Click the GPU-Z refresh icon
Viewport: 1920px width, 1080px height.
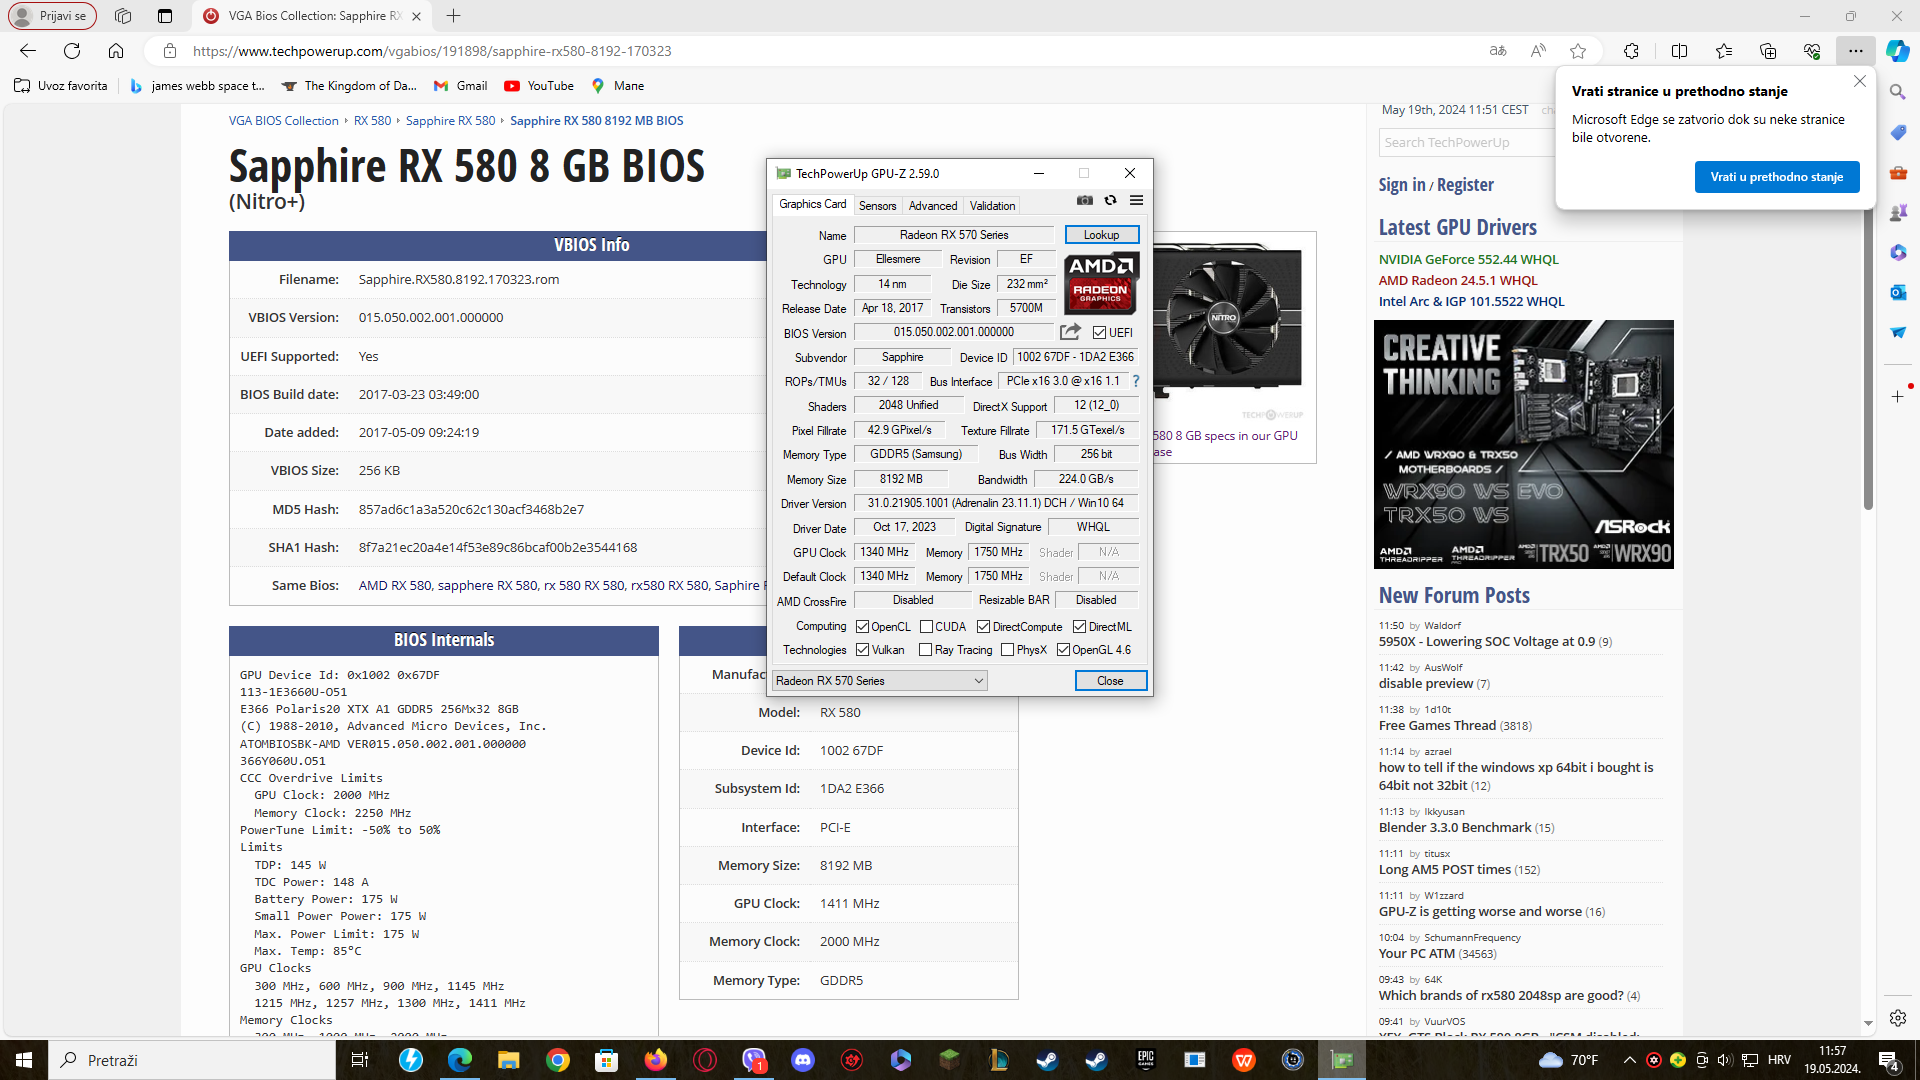click(x=1110, y=201)
